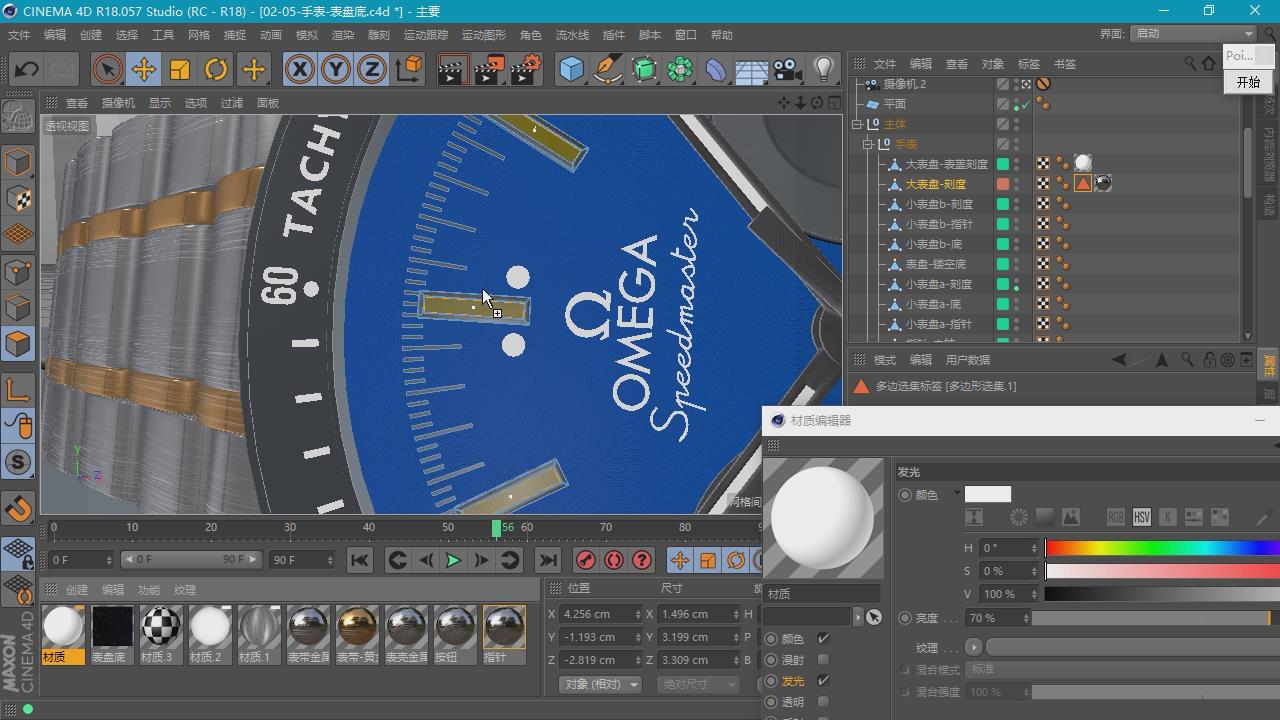Select the 表带-黄 material thumbnail

coord(357,634)
